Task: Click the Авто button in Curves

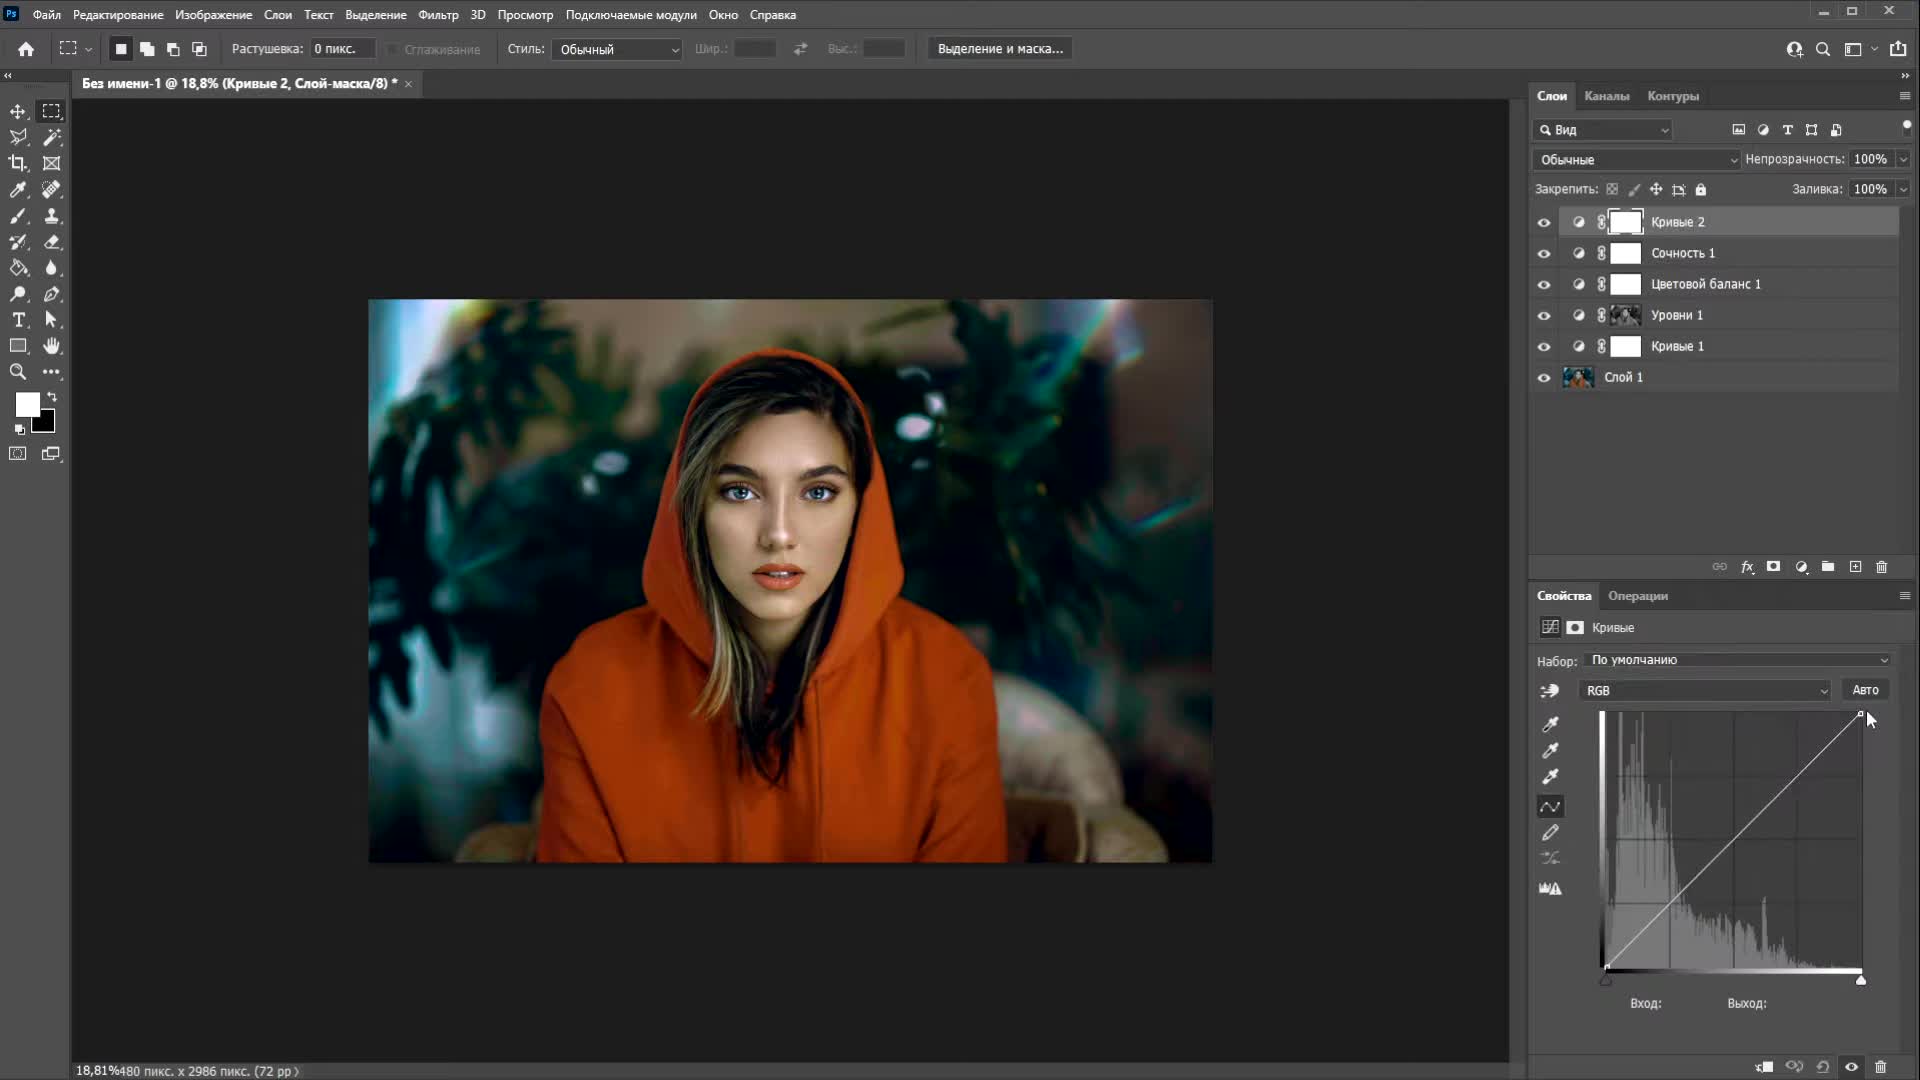Action: [x=1865, y=690]
